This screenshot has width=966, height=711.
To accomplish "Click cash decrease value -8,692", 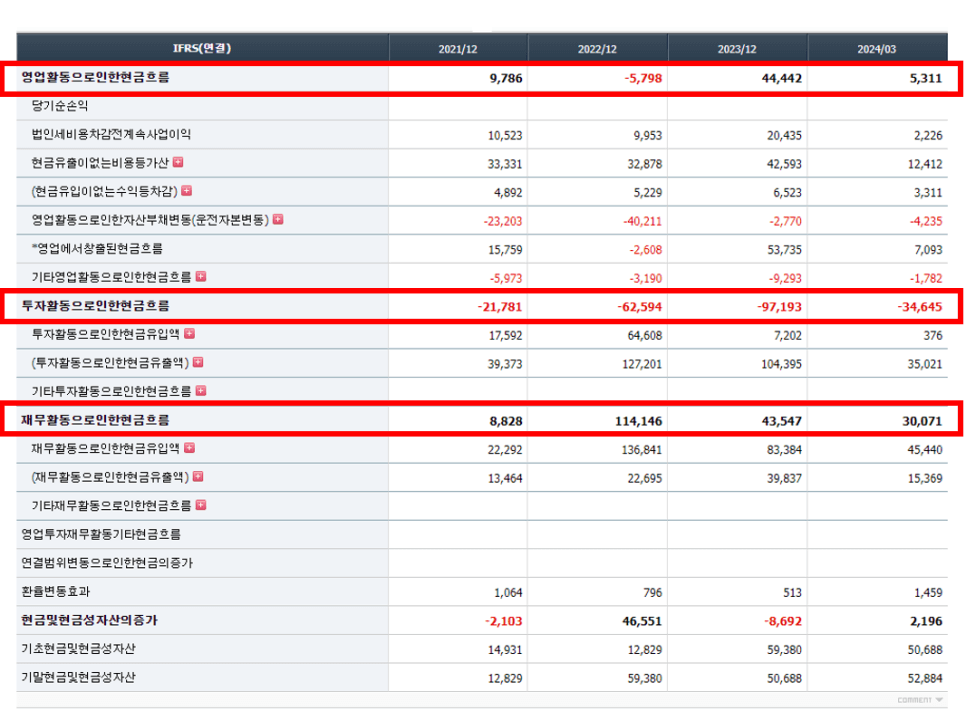I will click(783, 621).
